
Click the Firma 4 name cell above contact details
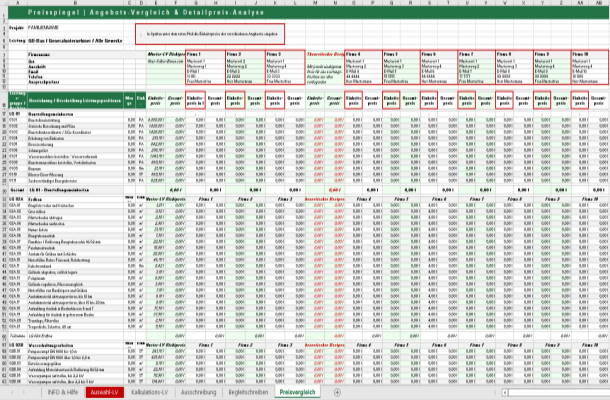click(x=363, y=54)
